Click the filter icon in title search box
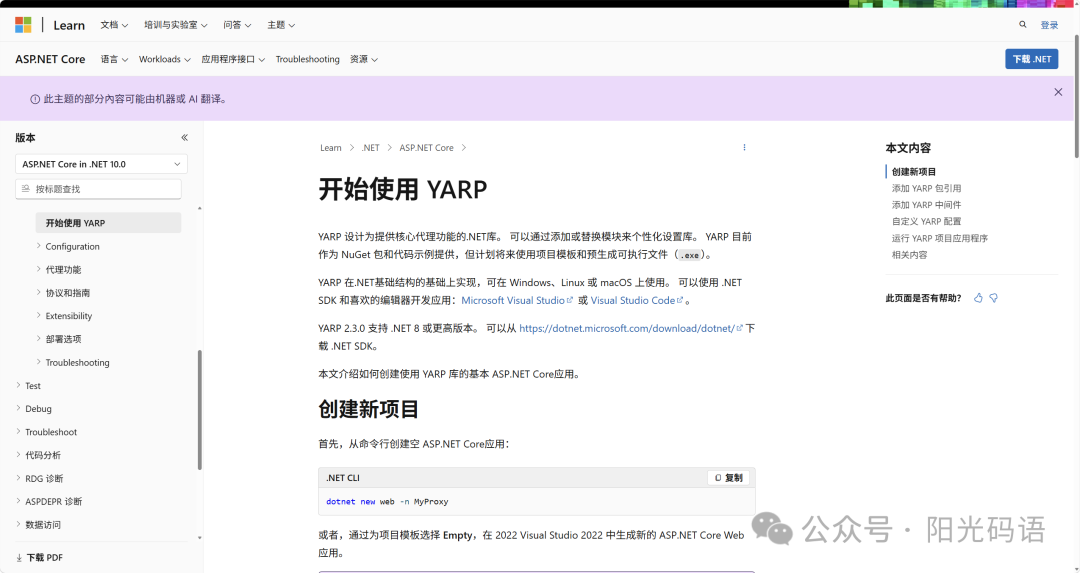The image size is (1080, 573). coord(25,189)
